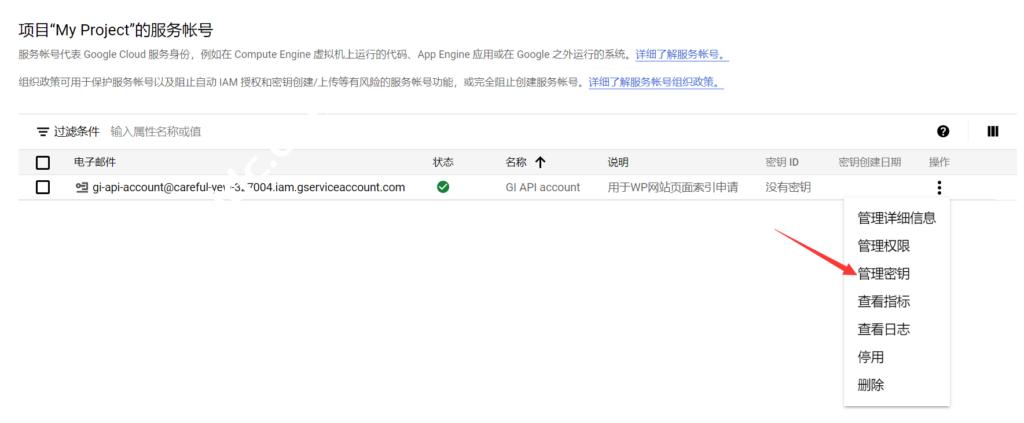Viewport: 1024px width, 423px height.
Task: Click the service account icon before the email
Action: (x=82, y=188)
